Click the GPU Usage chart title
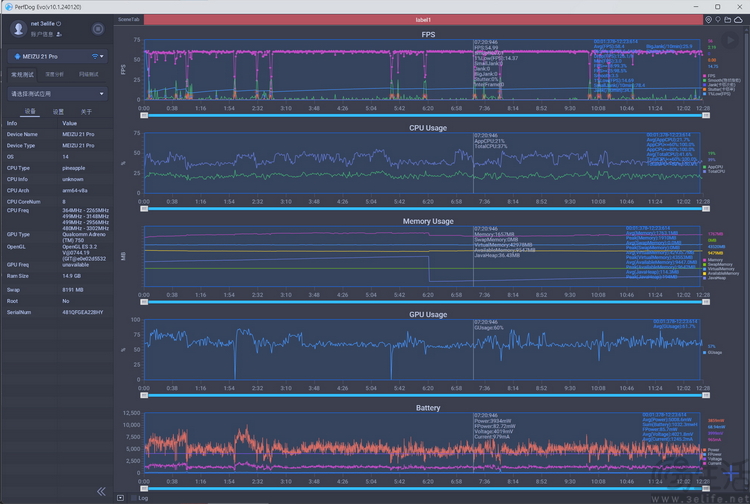 428,314
